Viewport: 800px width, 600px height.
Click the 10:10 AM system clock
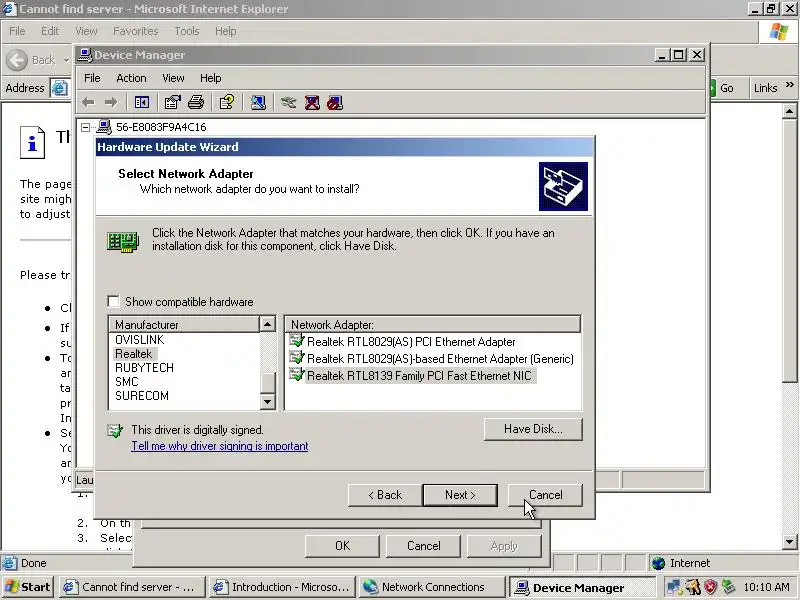[x=766, y=587]
